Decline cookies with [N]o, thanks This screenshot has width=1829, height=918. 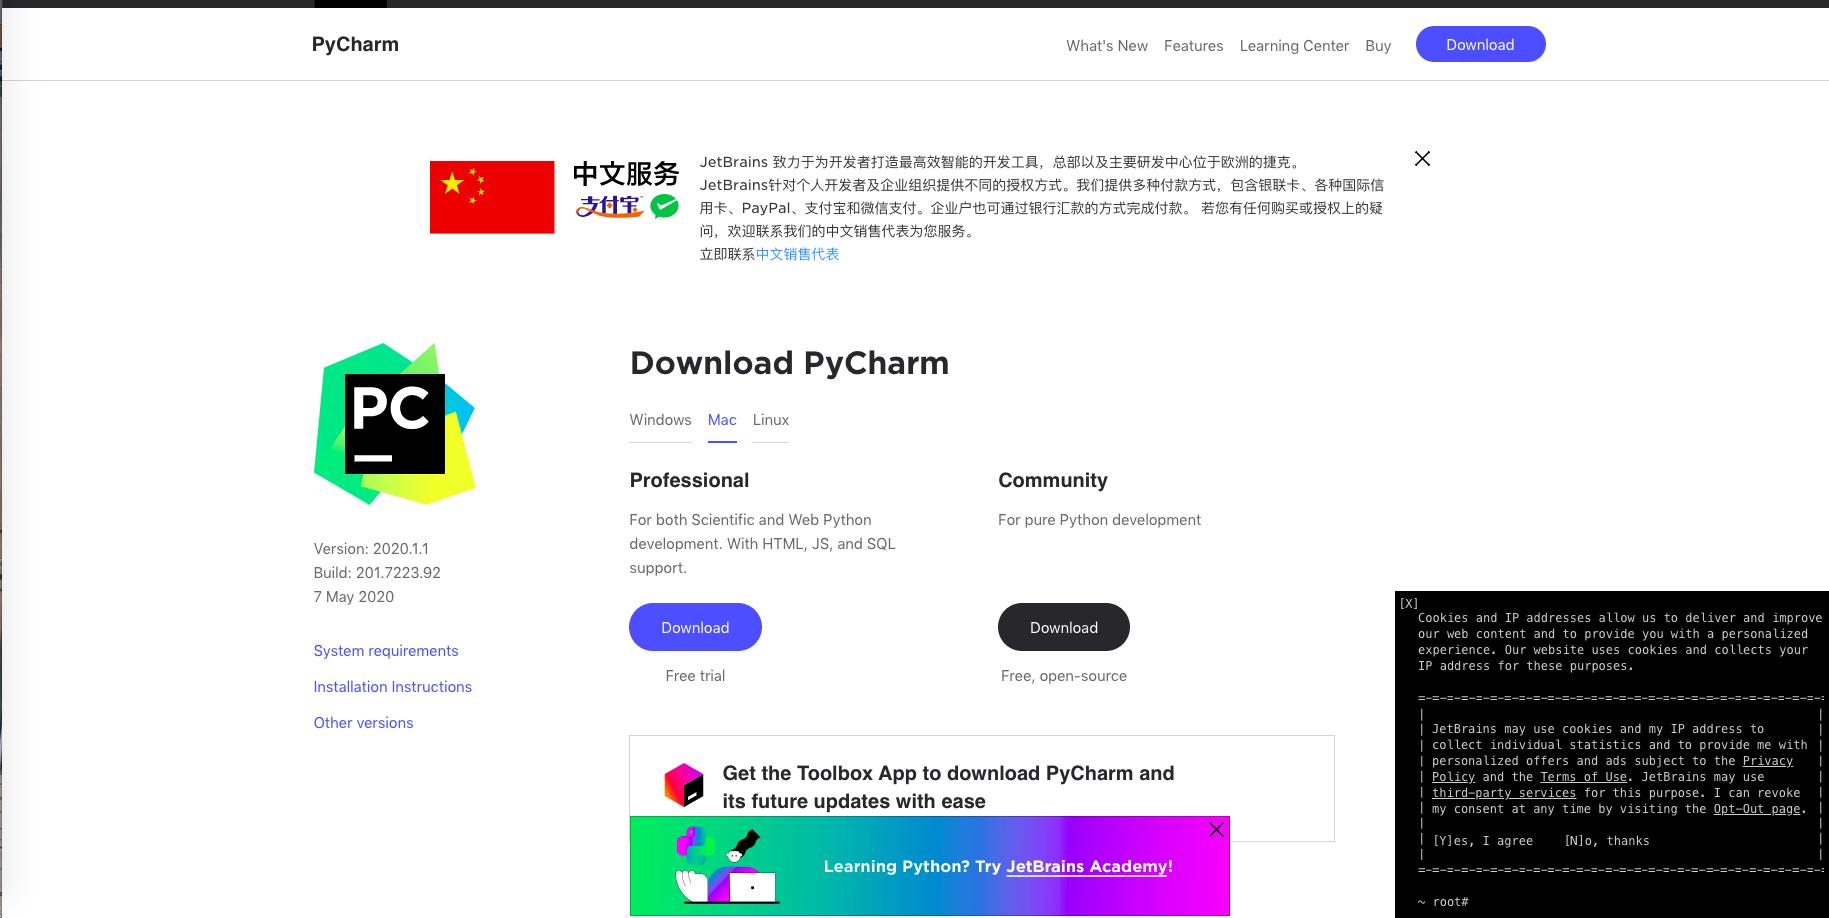click(1607, 841)
